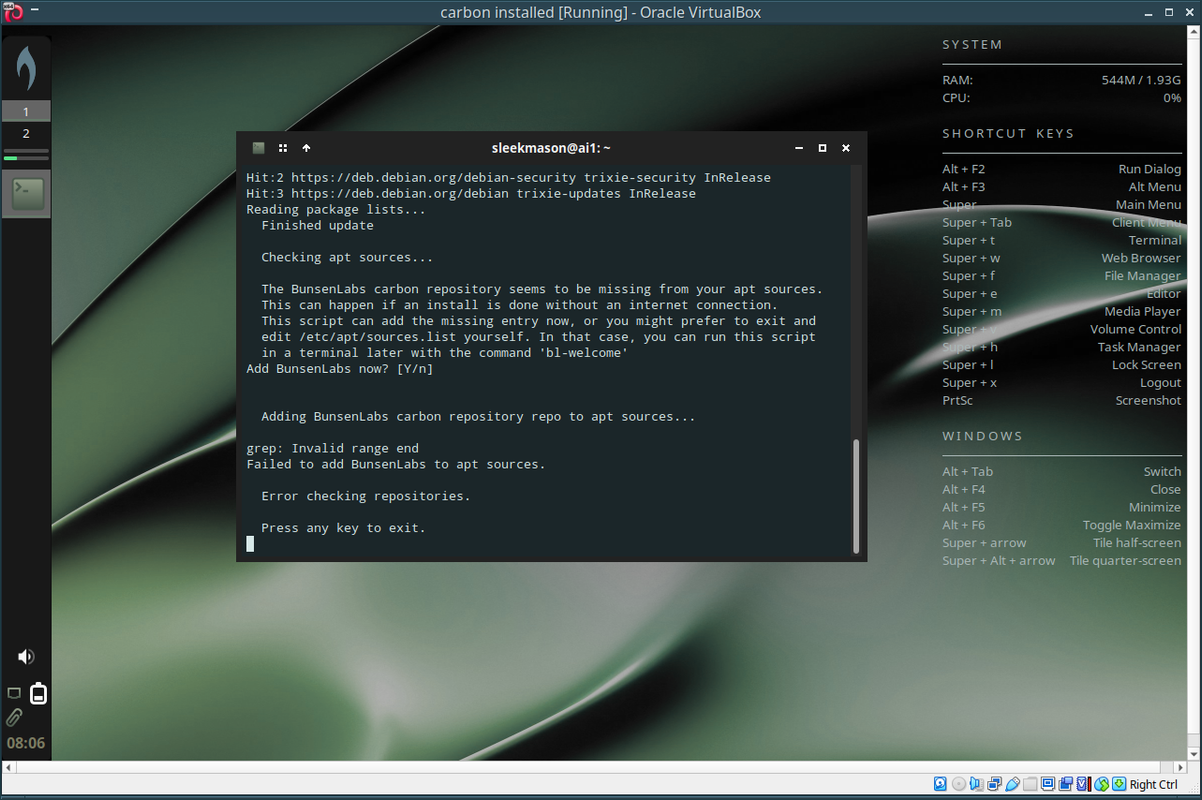Image resolution: width=1202 pixels, height=800 pixels.
Task: Click the terminal titlebar up-arrow shade icon
Action: (x=306, y=148)
